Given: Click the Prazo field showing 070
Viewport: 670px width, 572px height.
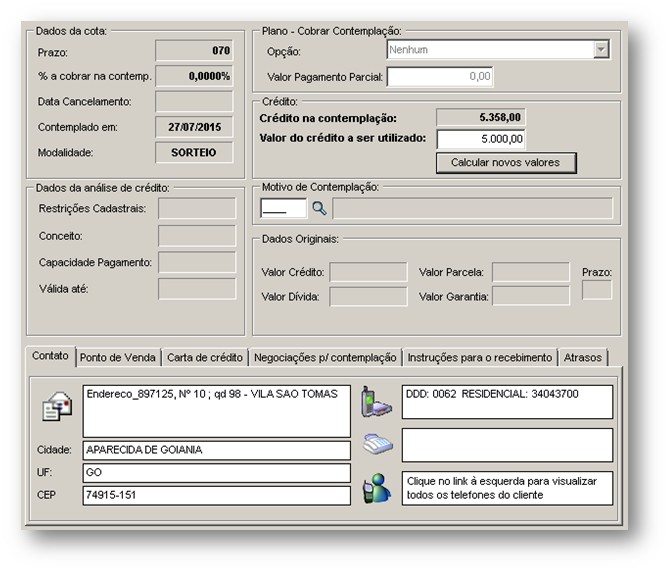Looking at the screenshot, I should (x=194, y=51).
